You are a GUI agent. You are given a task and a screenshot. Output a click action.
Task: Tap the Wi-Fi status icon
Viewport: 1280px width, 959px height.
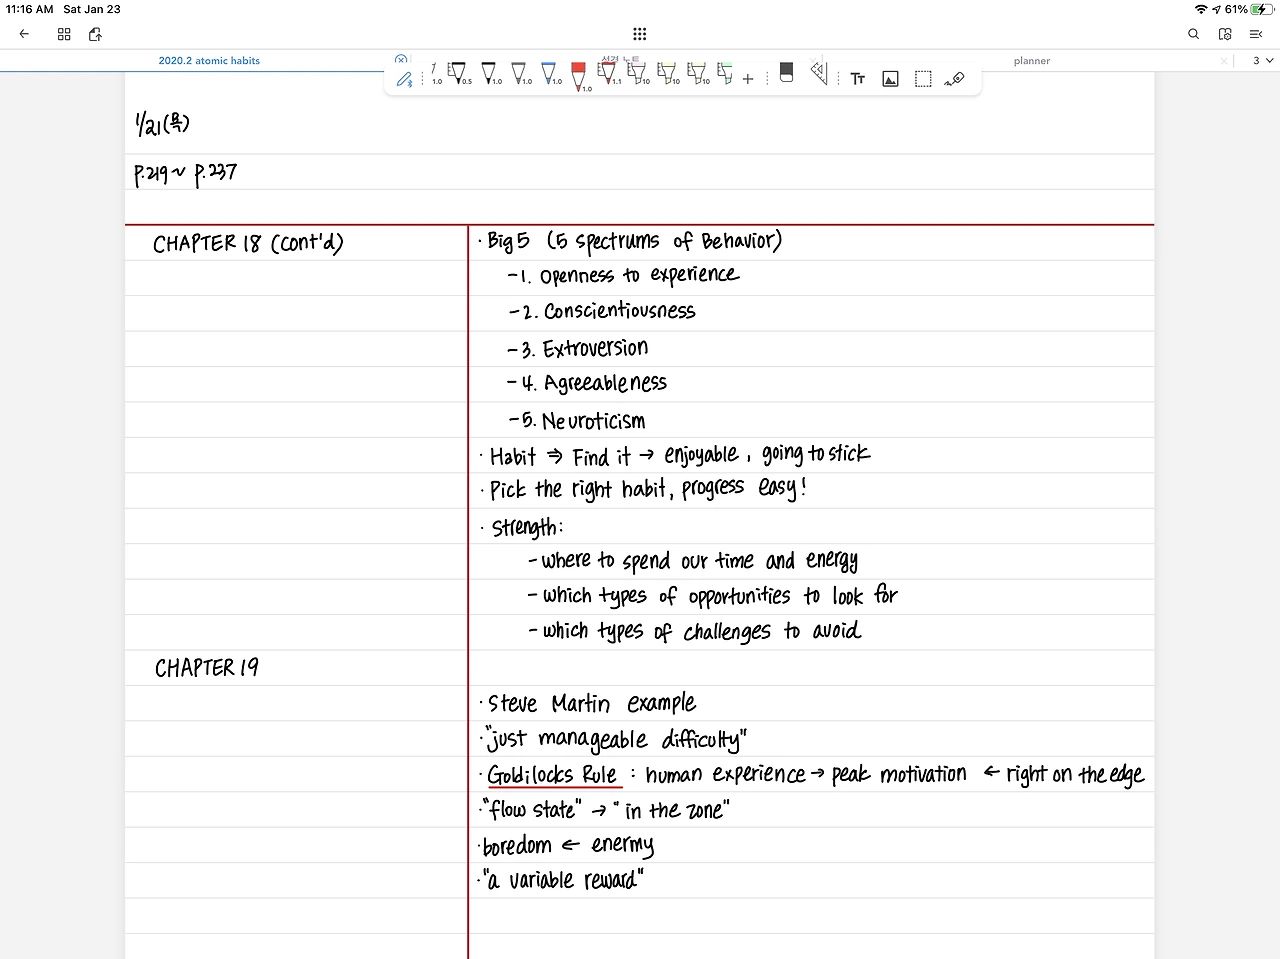coord(1201,9)
